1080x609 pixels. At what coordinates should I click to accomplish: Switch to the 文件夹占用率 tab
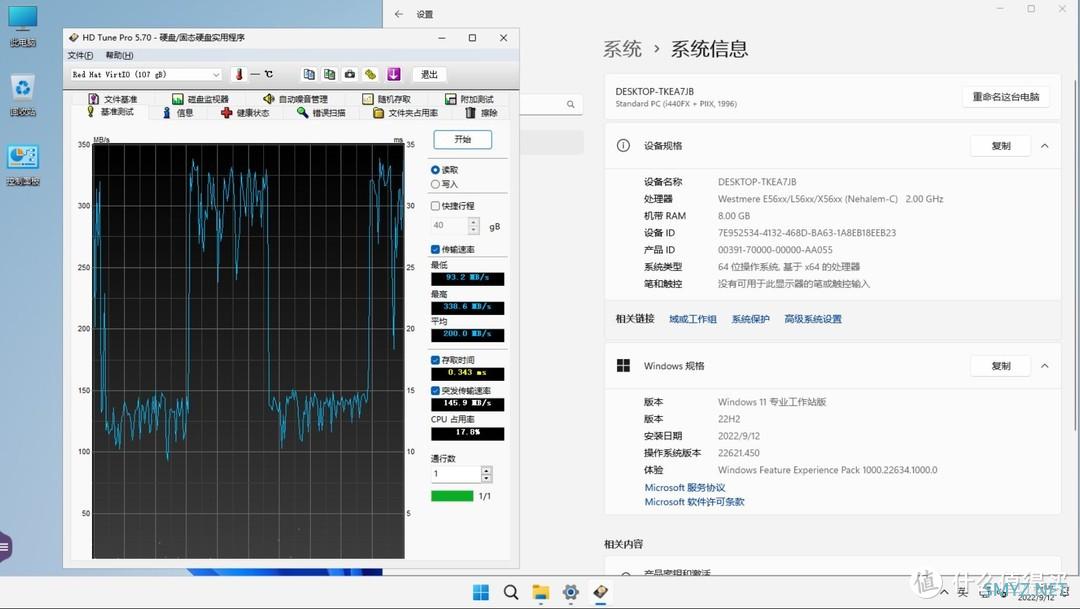[x=406, y=113]
